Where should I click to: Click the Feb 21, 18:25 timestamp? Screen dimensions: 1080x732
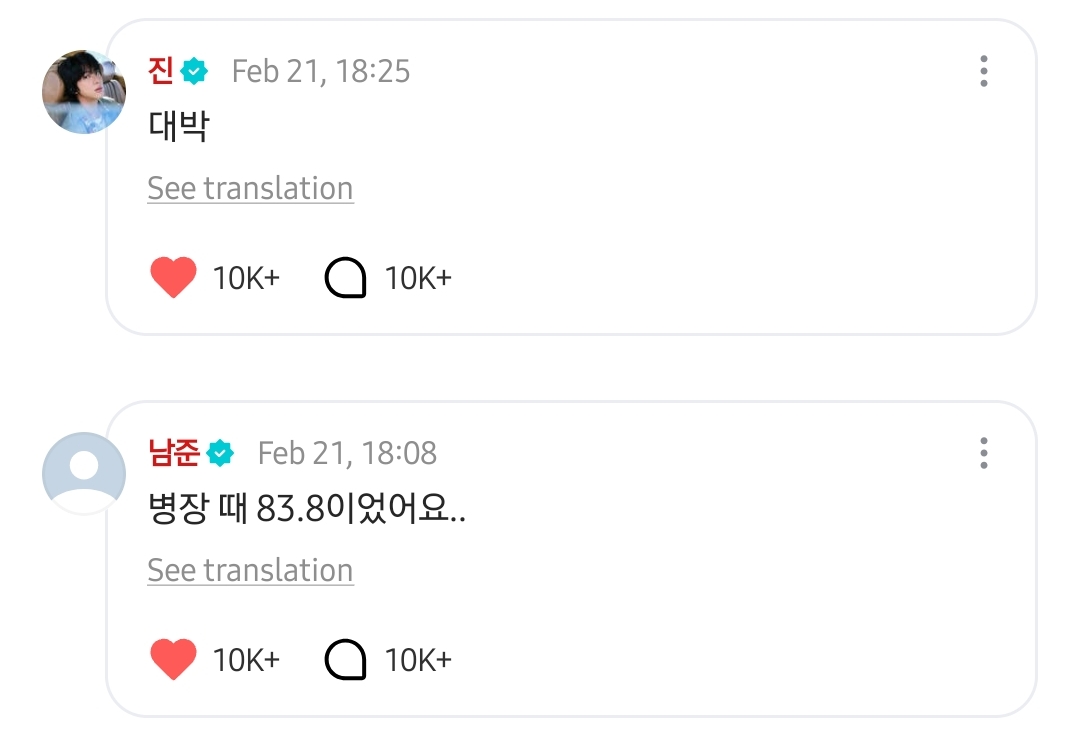pyautogui.click(x=321, y=71)
